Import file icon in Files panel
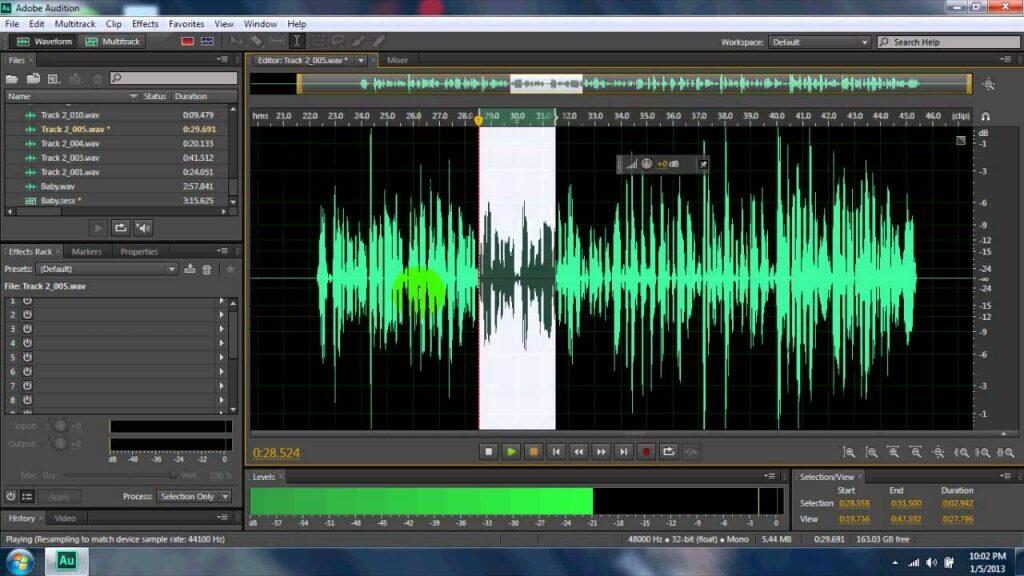 click(33, 78)
